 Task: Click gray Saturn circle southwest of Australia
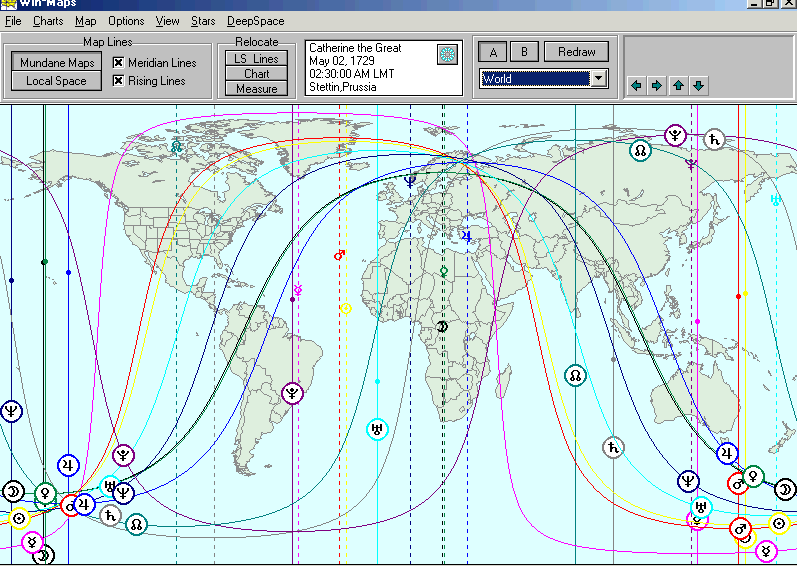point(613,447)
